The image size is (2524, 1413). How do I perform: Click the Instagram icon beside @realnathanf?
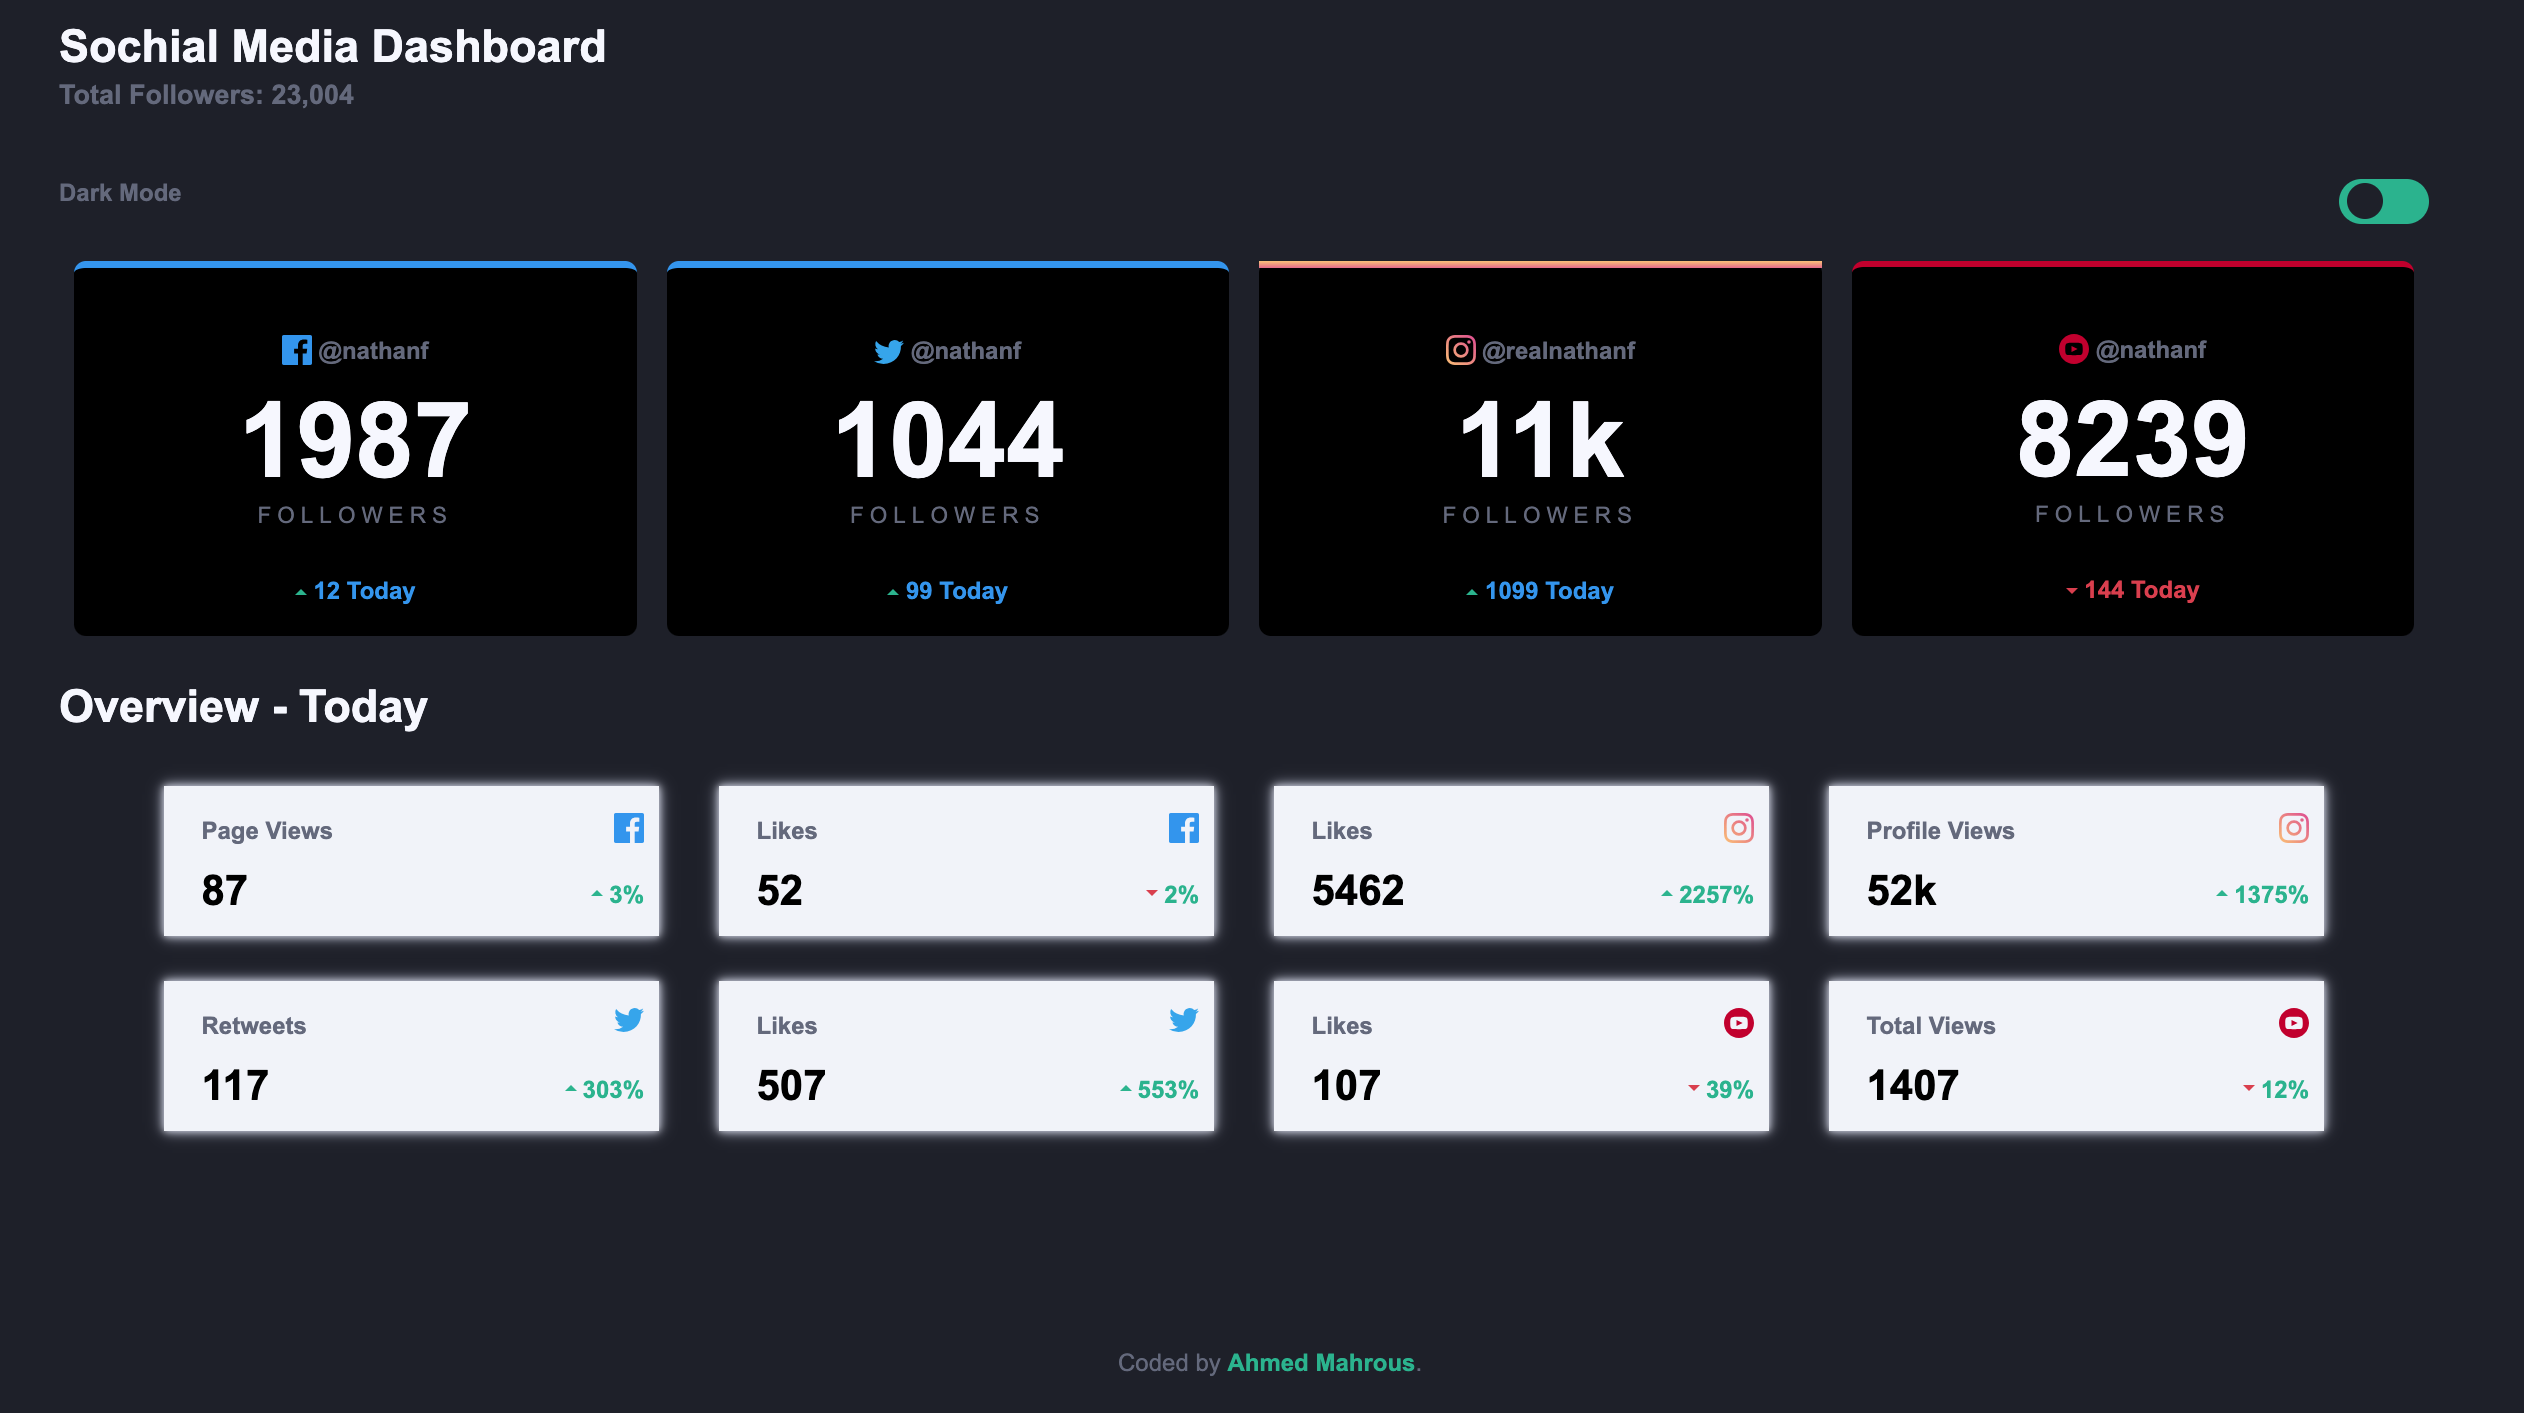(1460, 350)
